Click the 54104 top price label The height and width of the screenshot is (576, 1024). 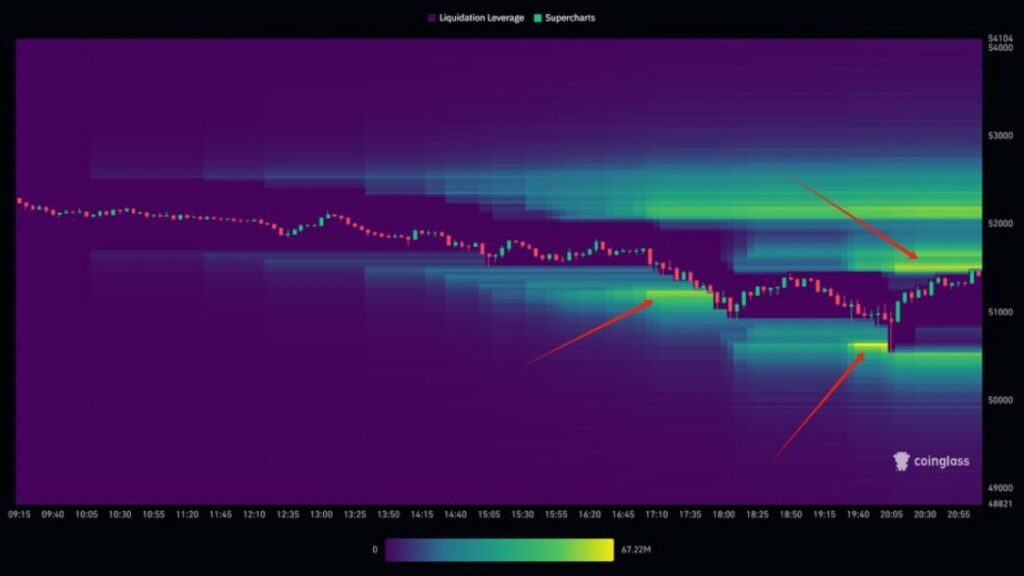pos(1000,39)
